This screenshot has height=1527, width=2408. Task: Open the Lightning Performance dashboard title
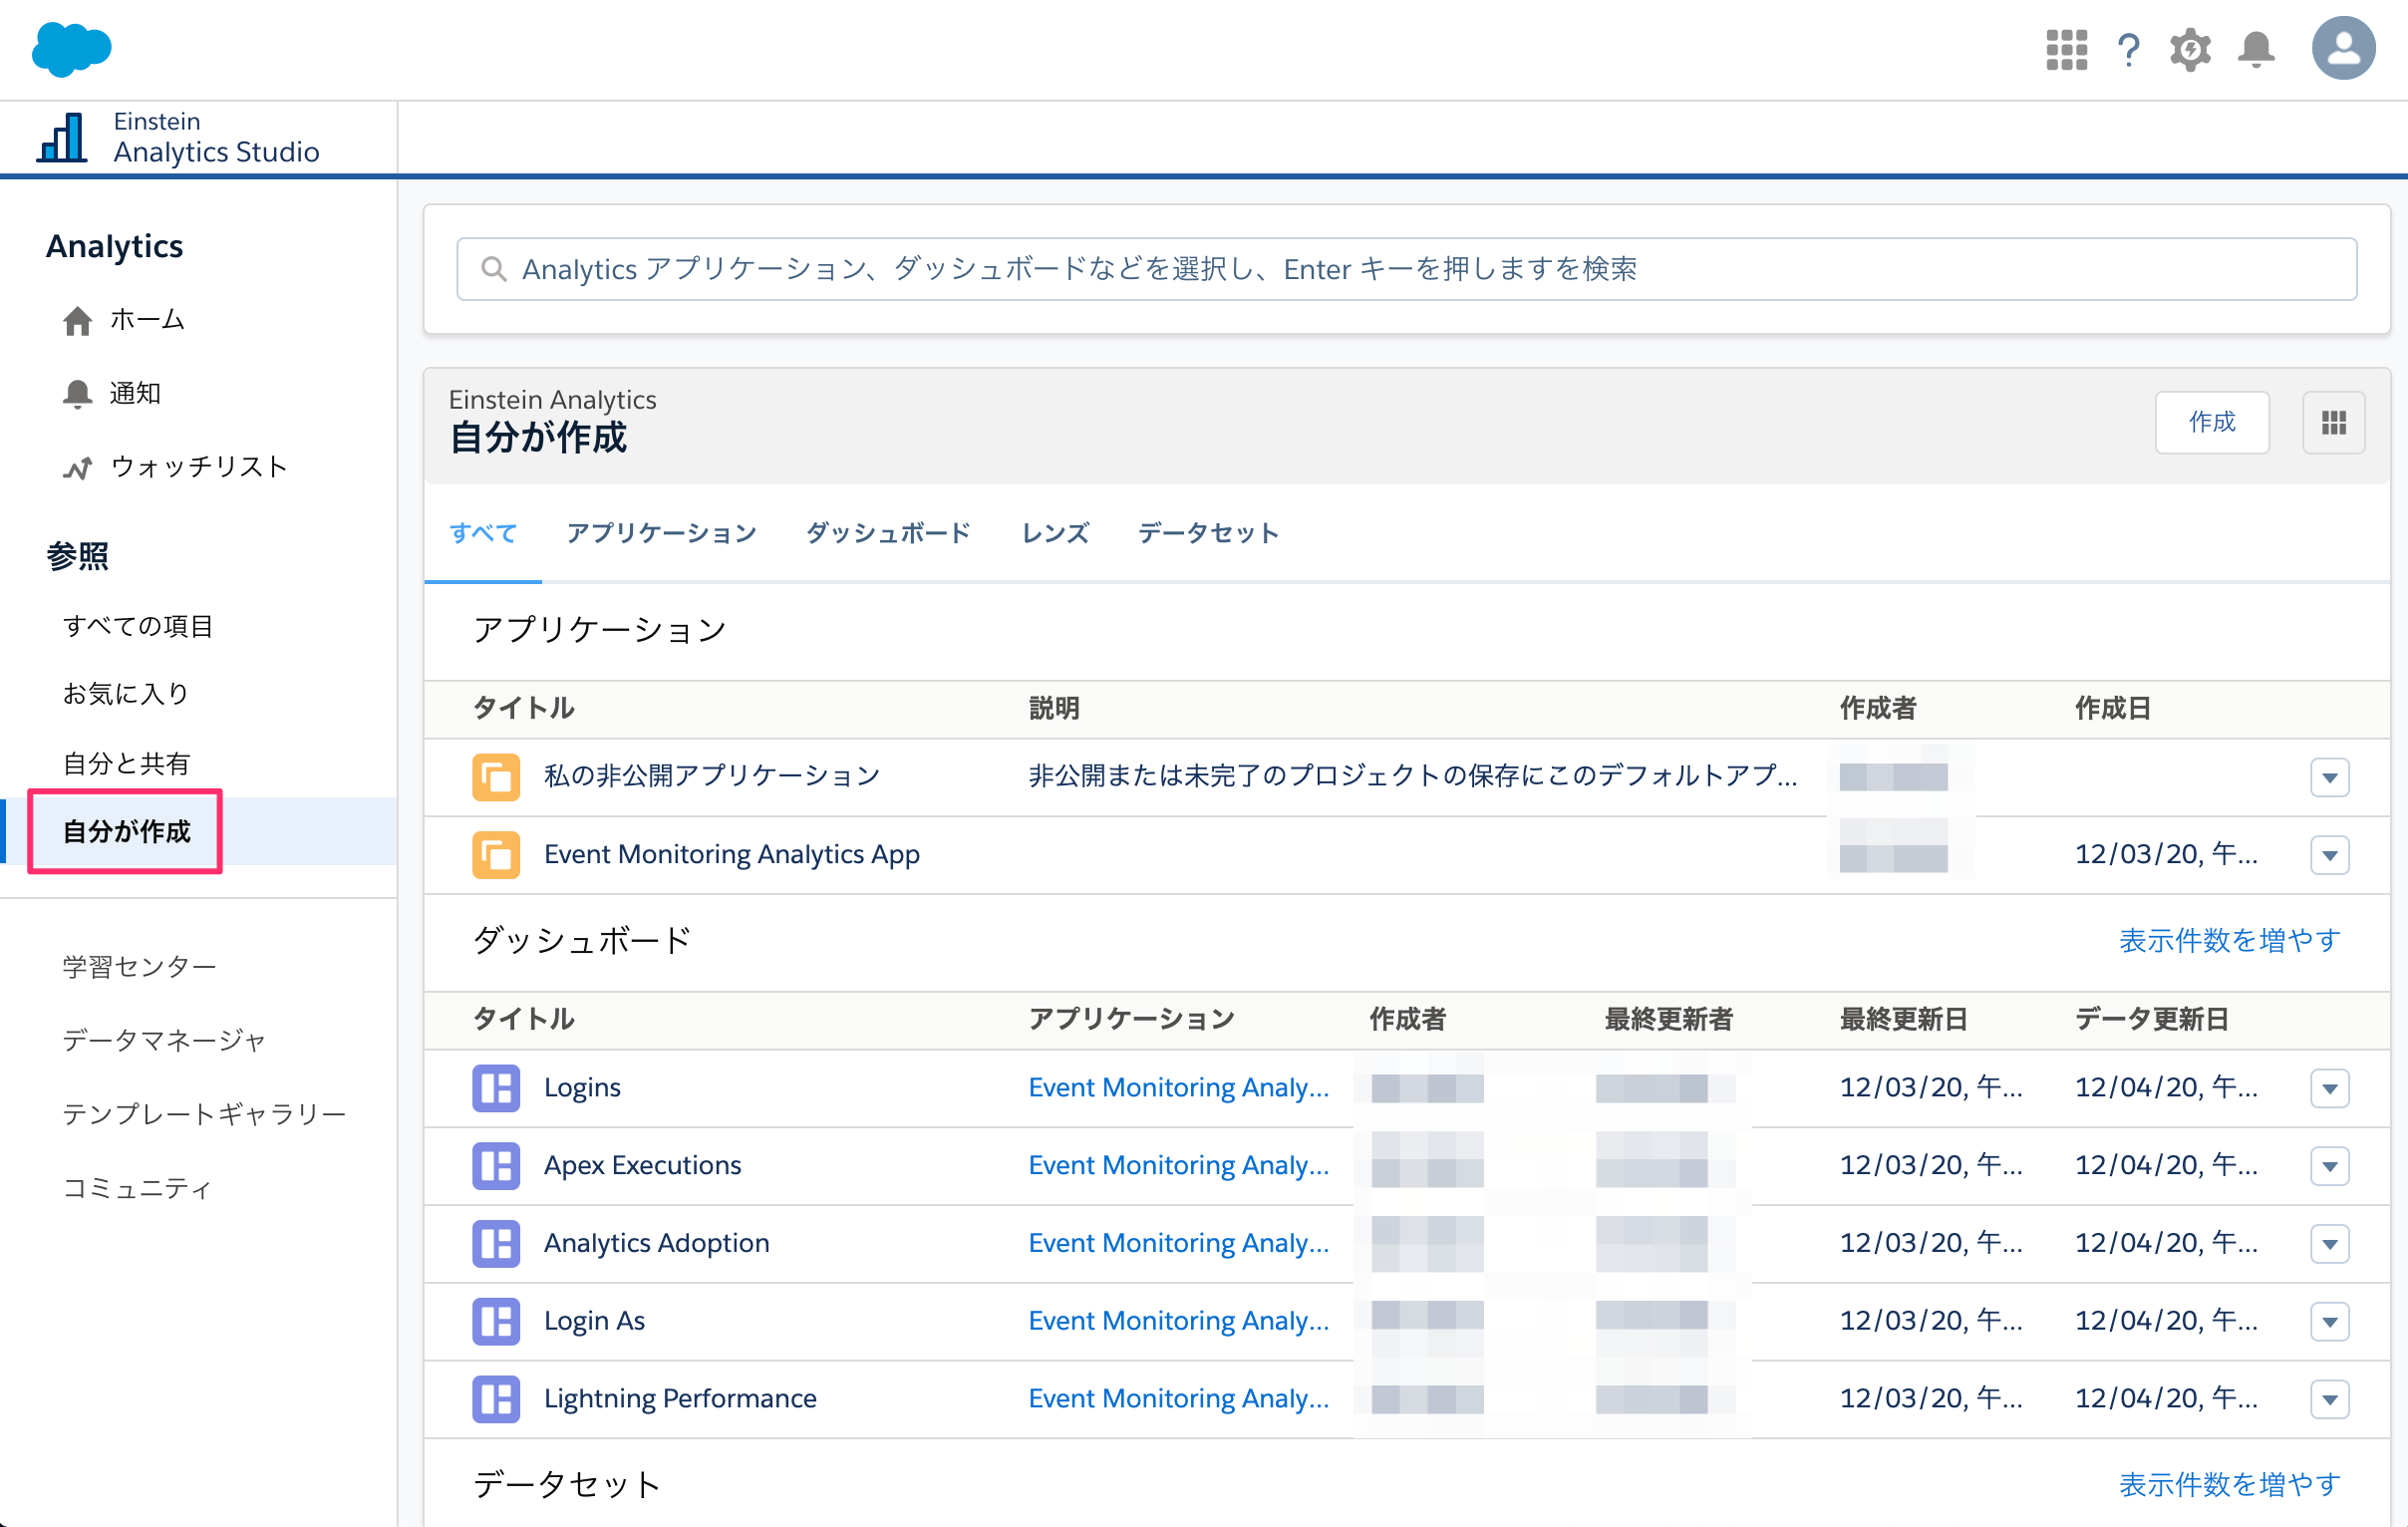point(680,1399)
